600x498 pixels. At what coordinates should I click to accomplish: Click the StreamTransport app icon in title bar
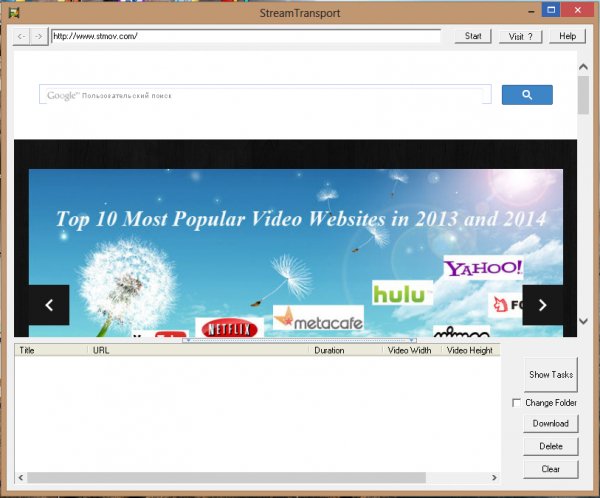point(15,13)
